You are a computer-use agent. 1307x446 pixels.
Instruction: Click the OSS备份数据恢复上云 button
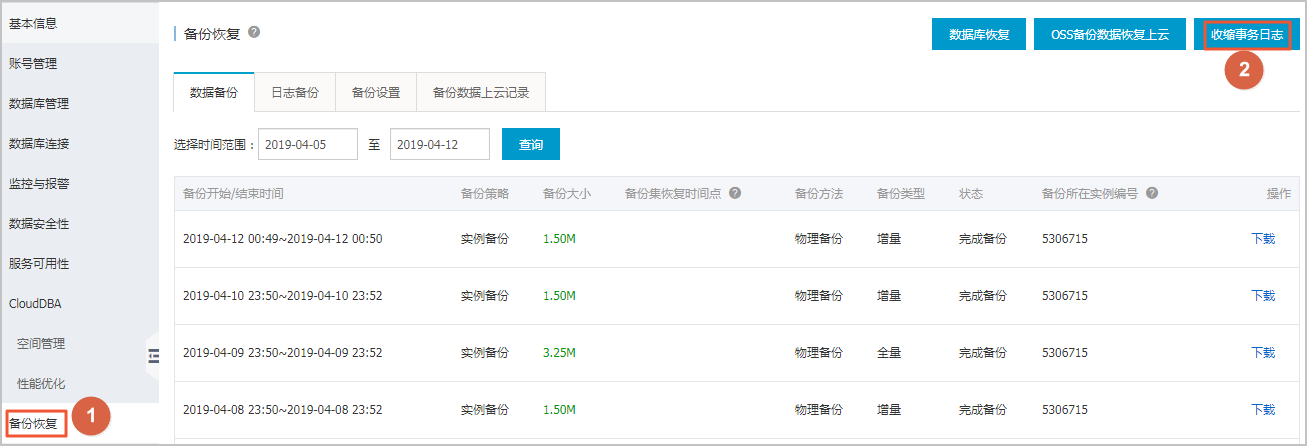pyautogui.click(x=1110, y=34)
